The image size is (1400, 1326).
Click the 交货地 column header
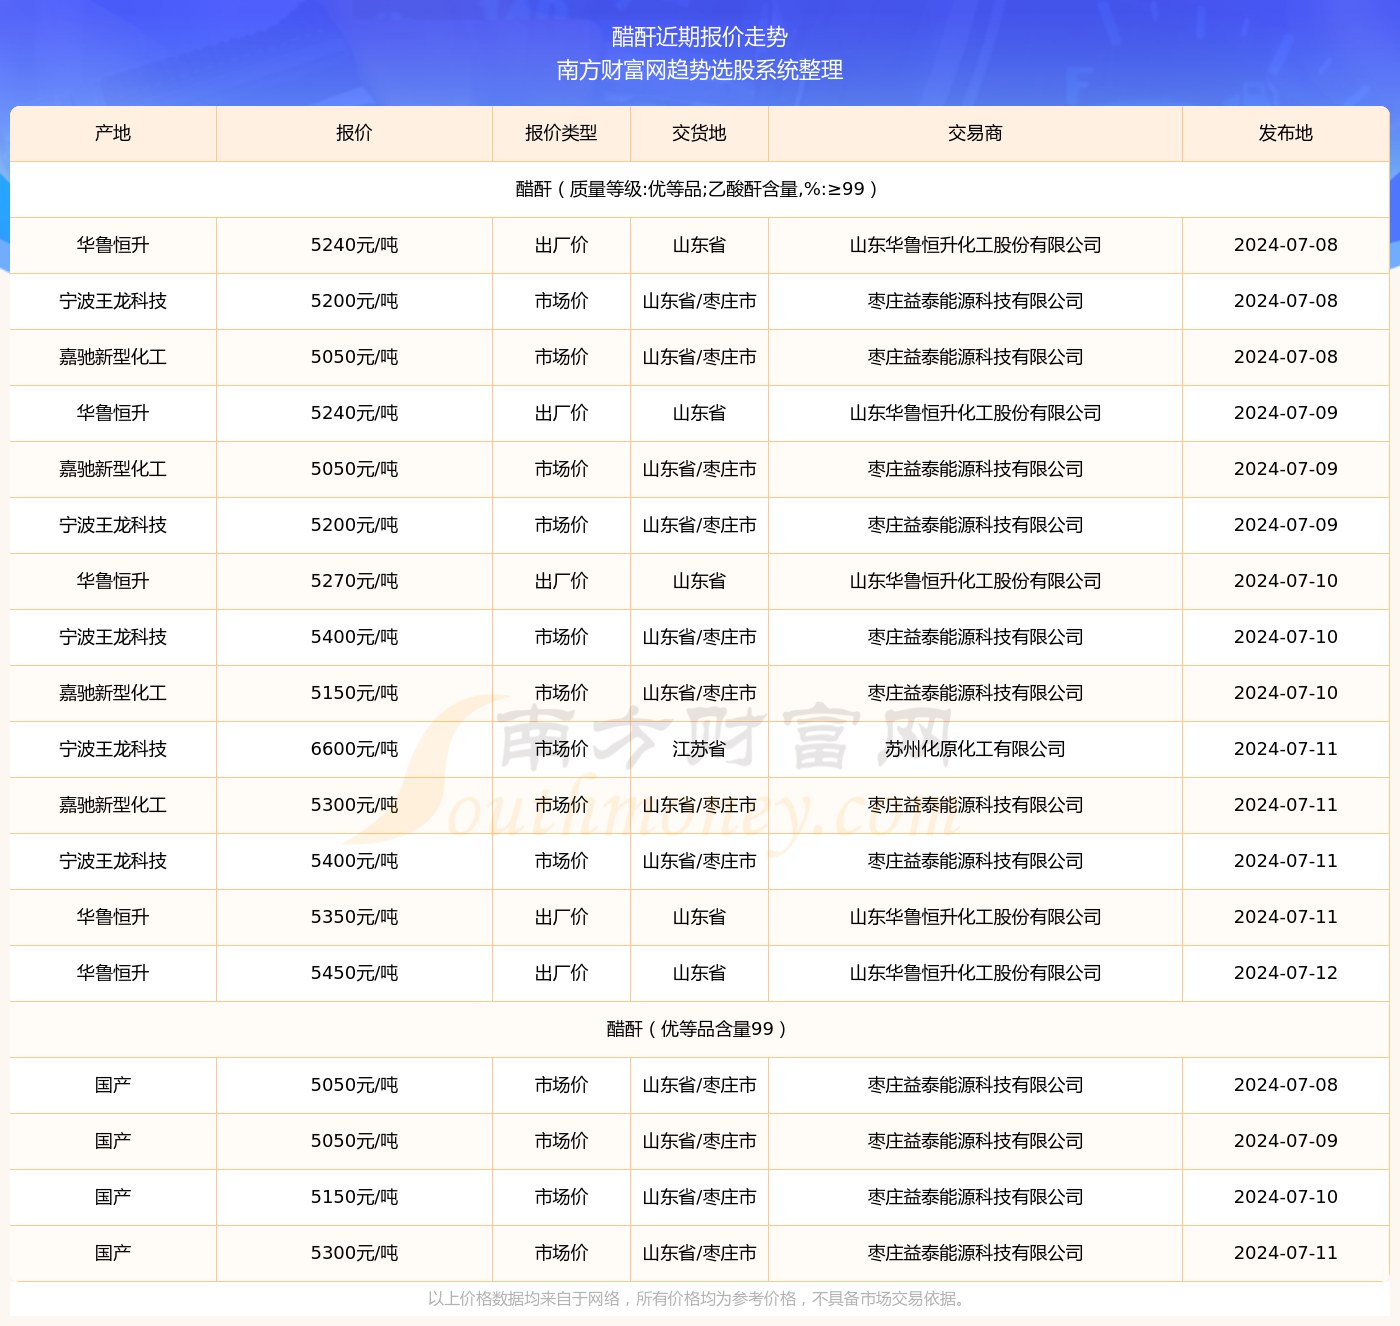pyautogui.click(x=699, y=133)
